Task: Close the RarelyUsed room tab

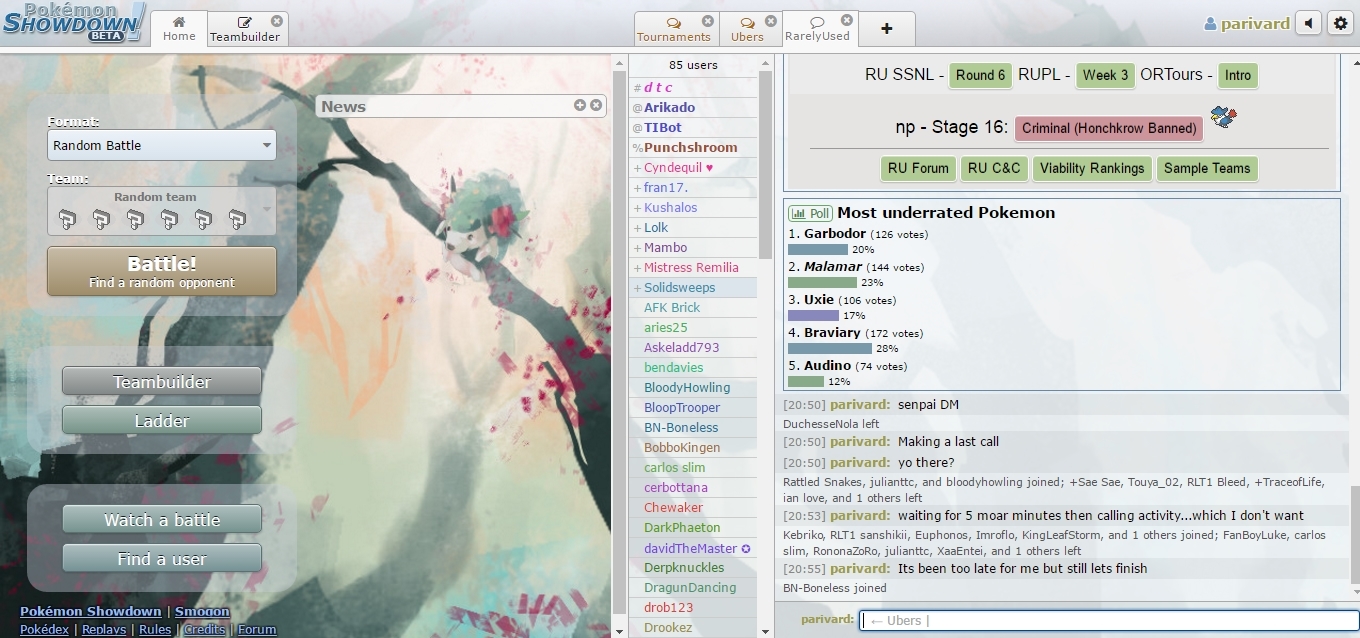Action: [847, 20]
